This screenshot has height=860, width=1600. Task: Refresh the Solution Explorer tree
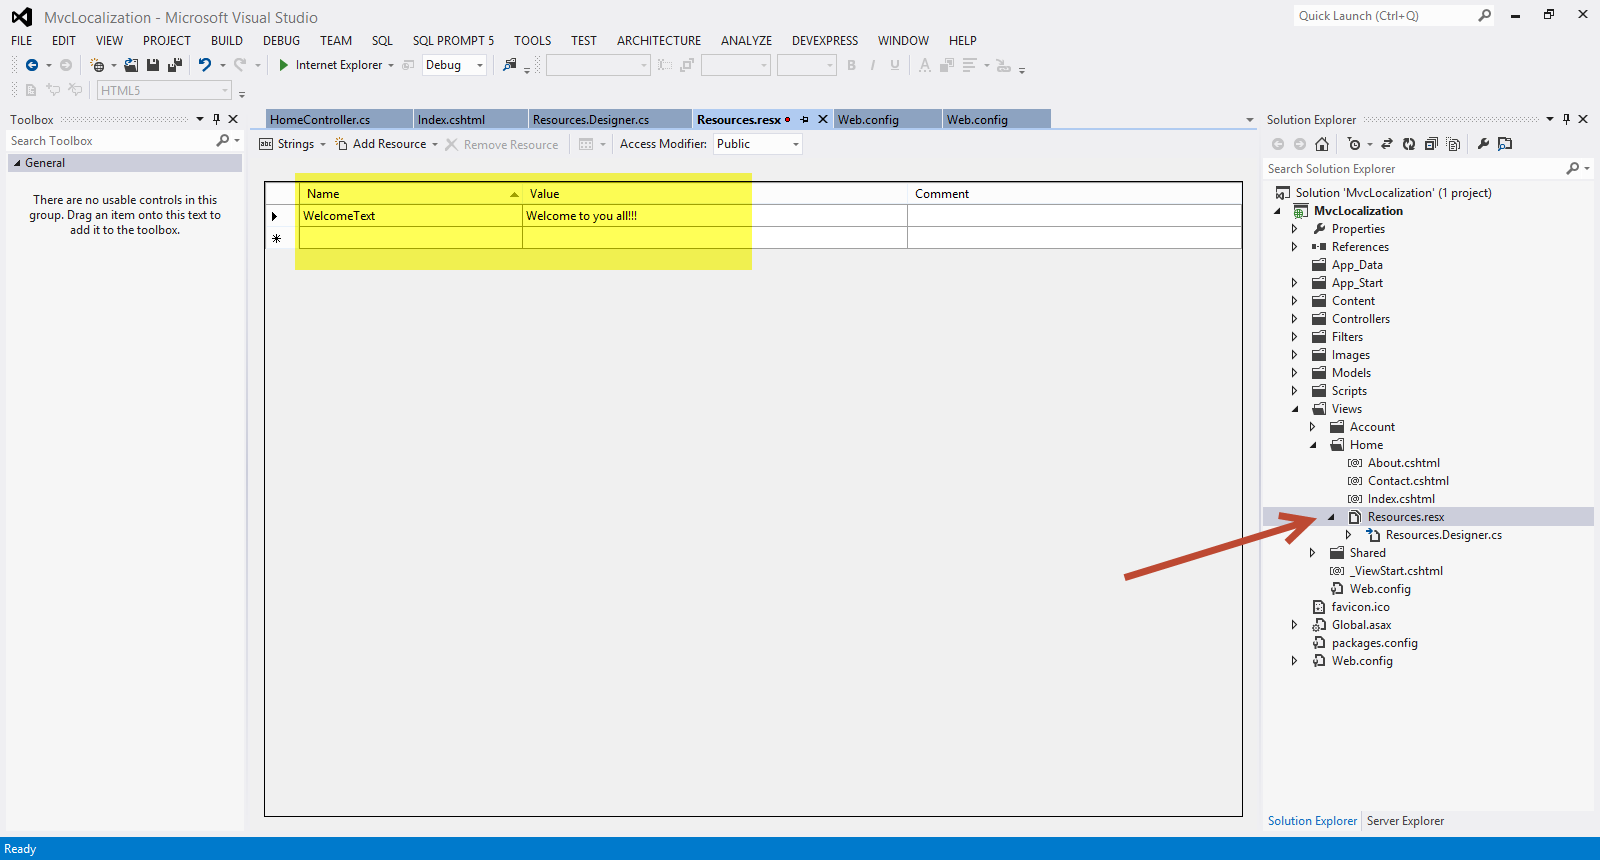click(x=1409, y=144)
